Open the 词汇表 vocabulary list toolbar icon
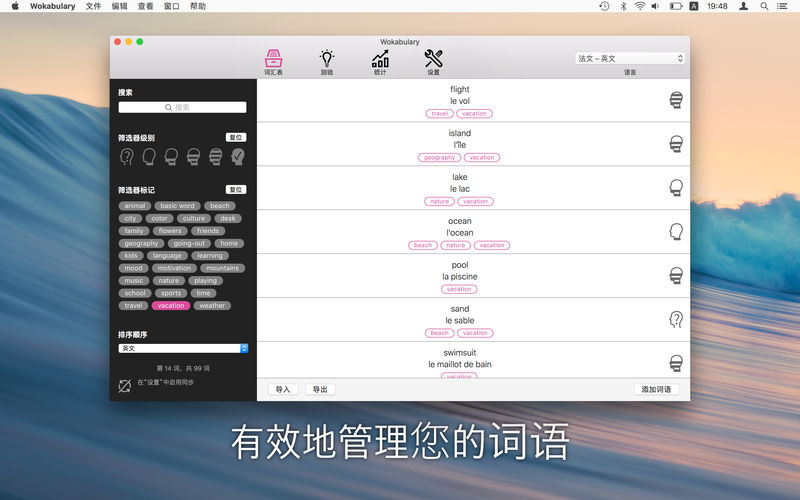The height and width of the screenshot is (500, 800). coord(273,62)
